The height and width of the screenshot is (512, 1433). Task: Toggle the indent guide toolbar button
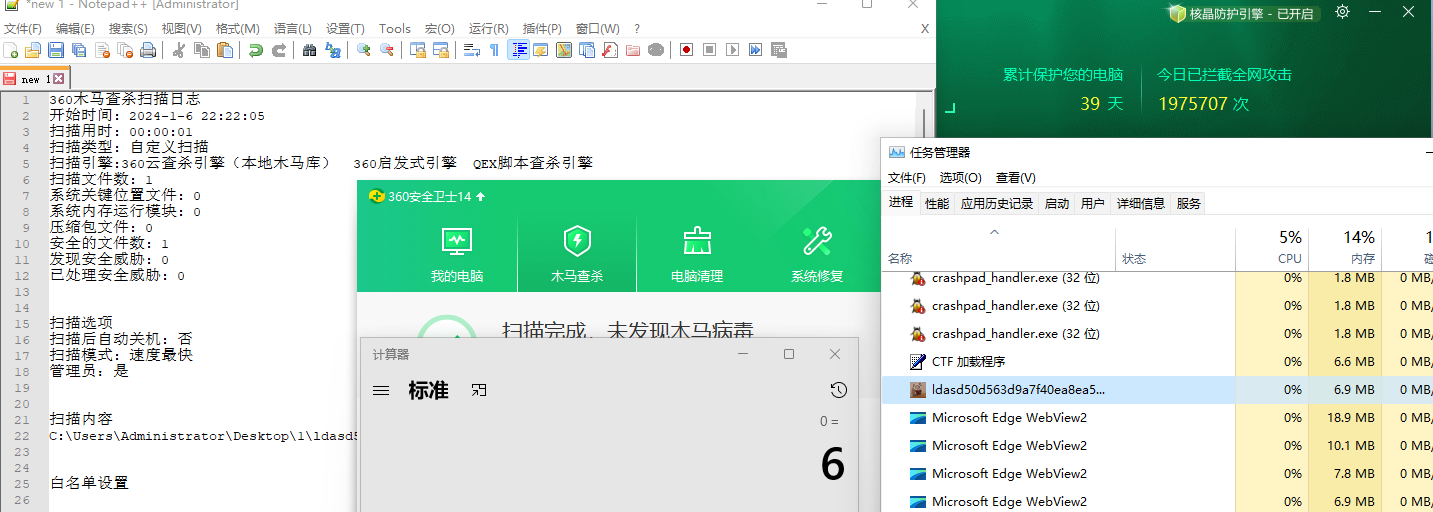point(519,50)
